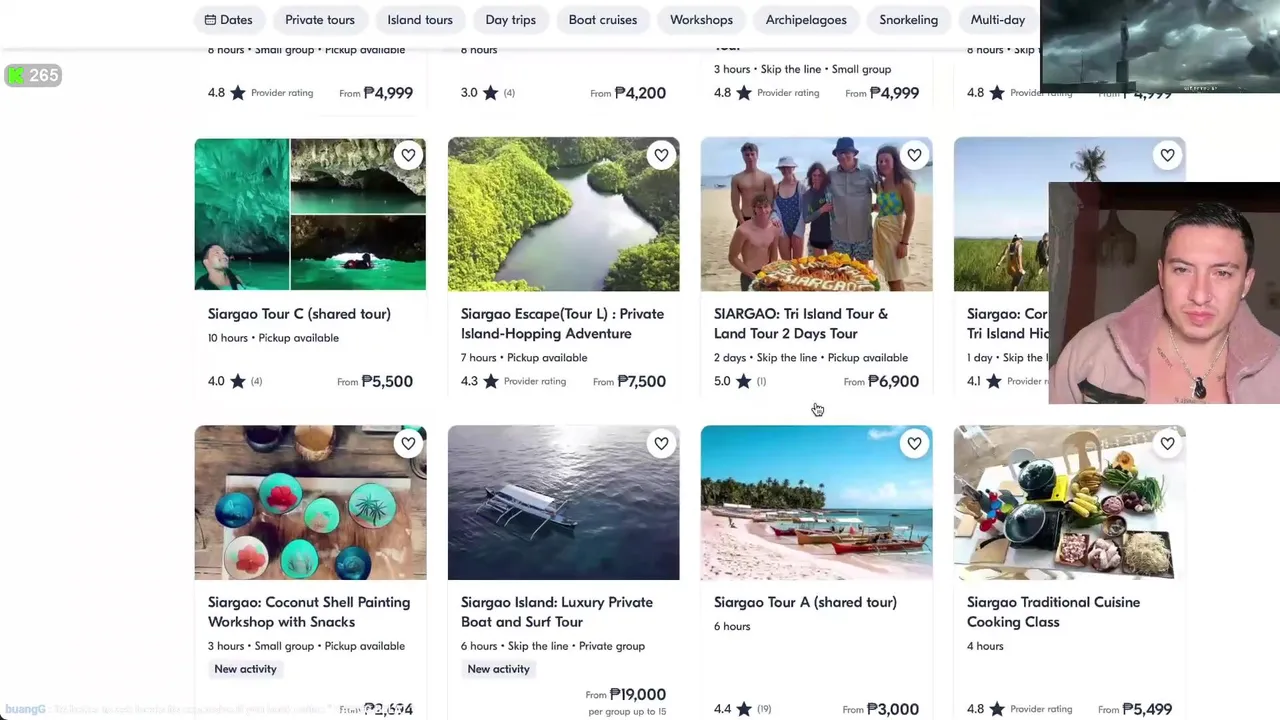The width and height of the screenshot is (1280, 720).
Task: Favorite the Siargao Tour A listing
Action: (x=914, y=443)
